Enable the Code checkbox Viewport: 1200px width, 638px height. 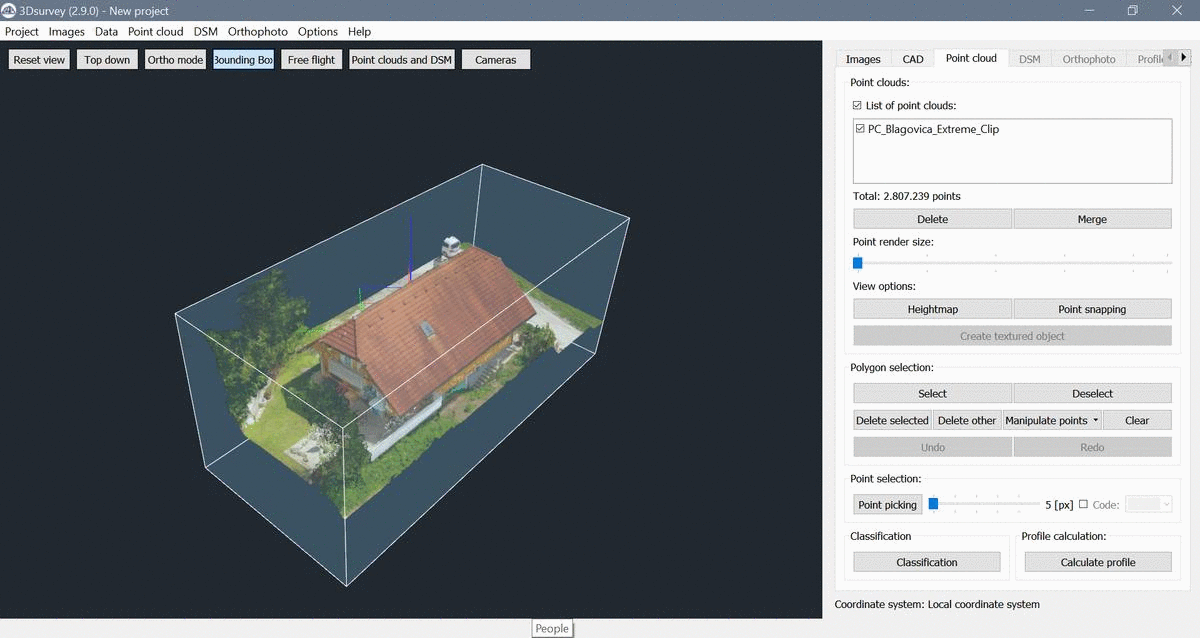click(1083, 505)
